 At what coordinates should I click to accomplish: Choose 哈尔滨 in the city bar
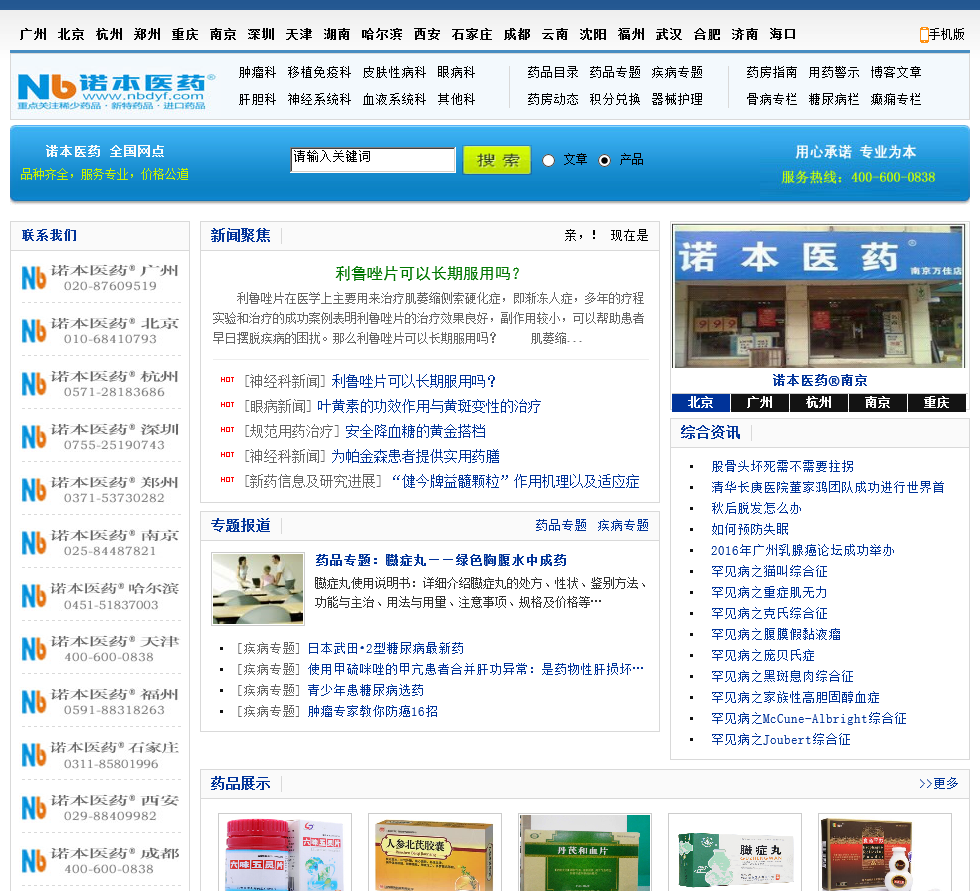382,34
